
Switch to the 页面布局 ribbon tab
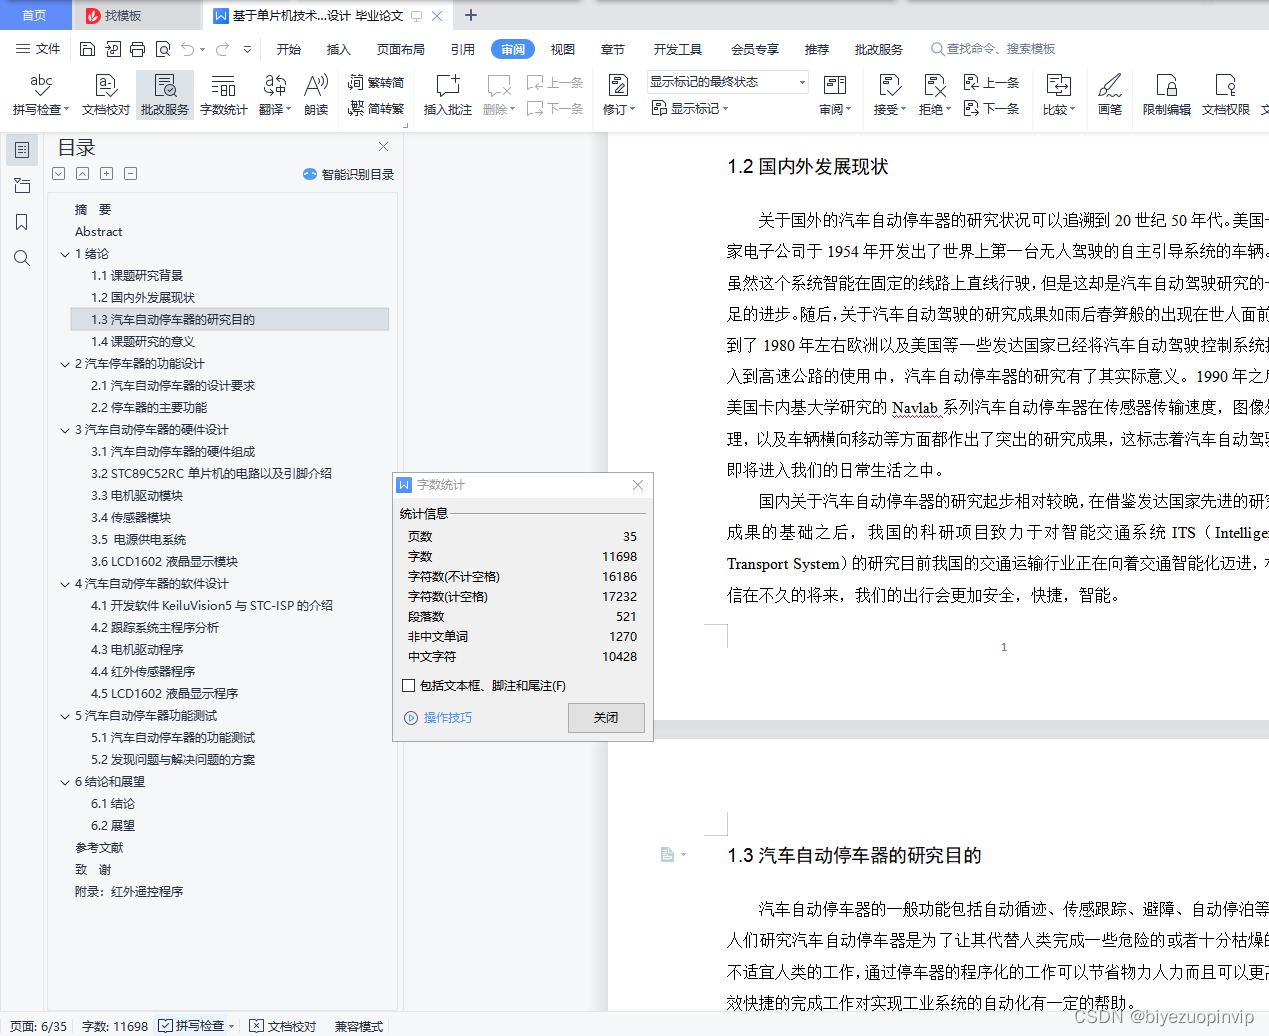(x=400, y=49)
